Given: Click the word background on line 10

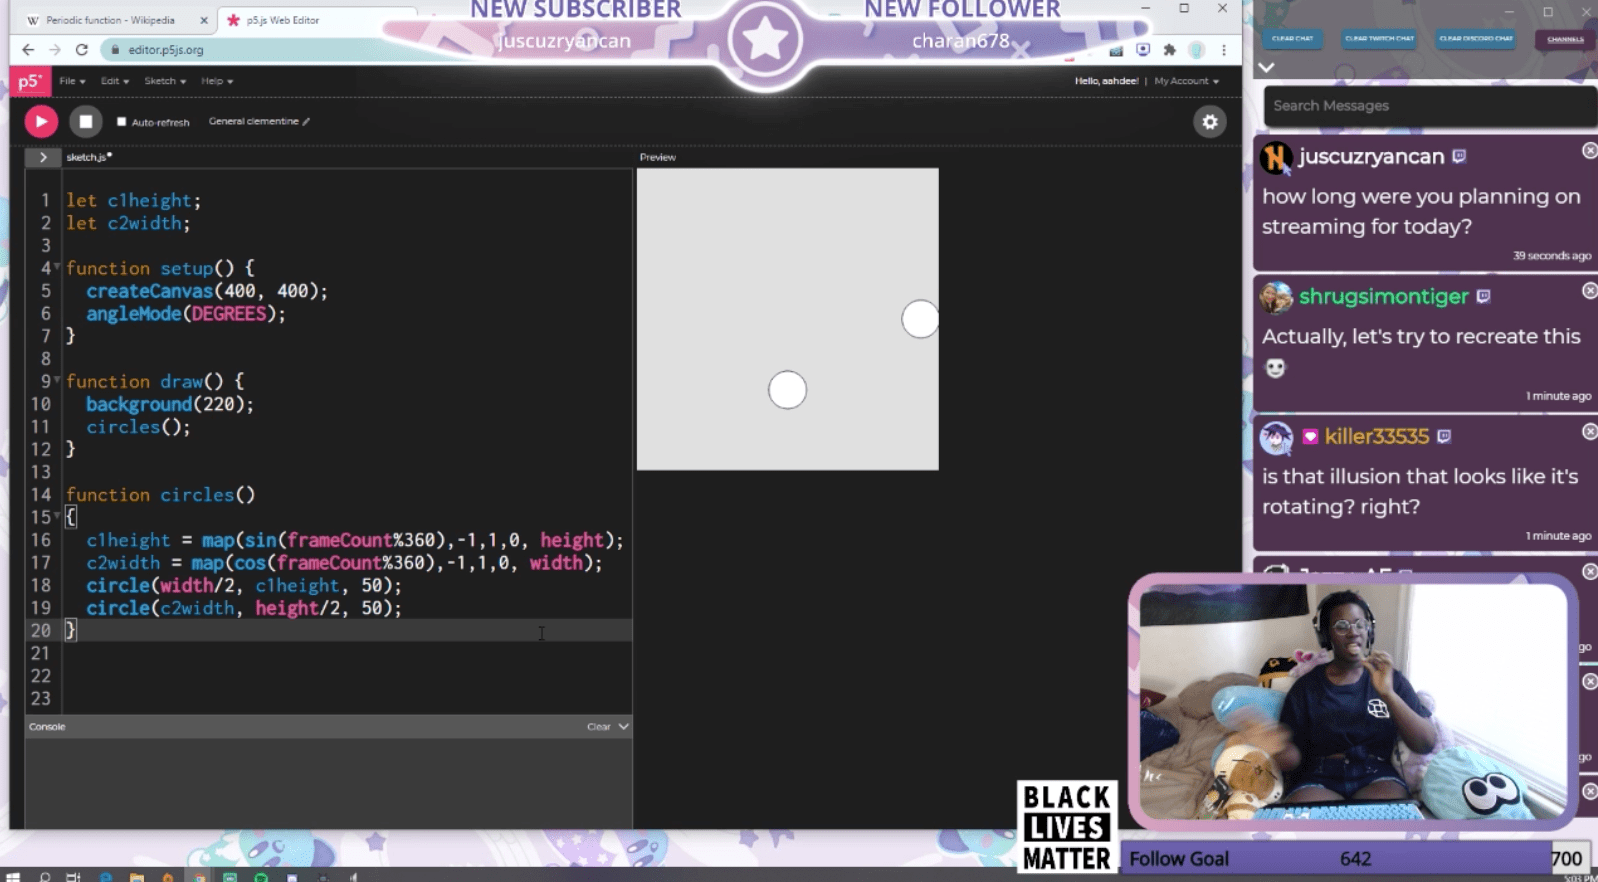Looking at the screenshot, I should (139, 404).
